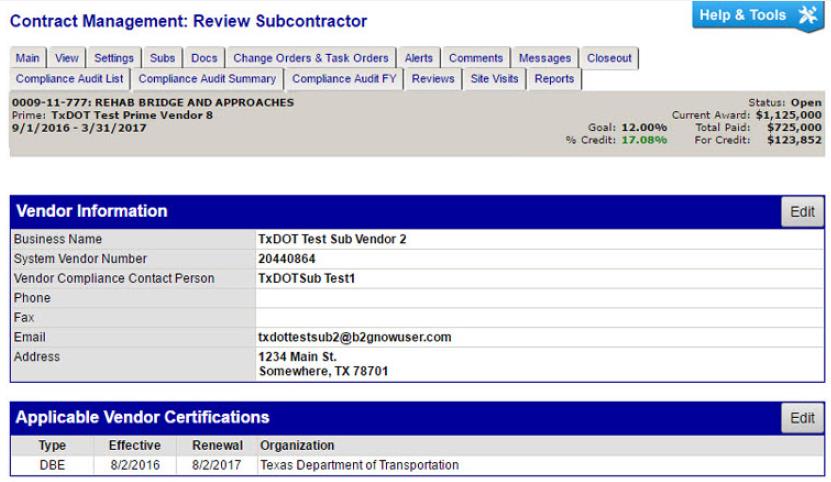
Task: Show the Reviews tab
Action: click(433, 79)
